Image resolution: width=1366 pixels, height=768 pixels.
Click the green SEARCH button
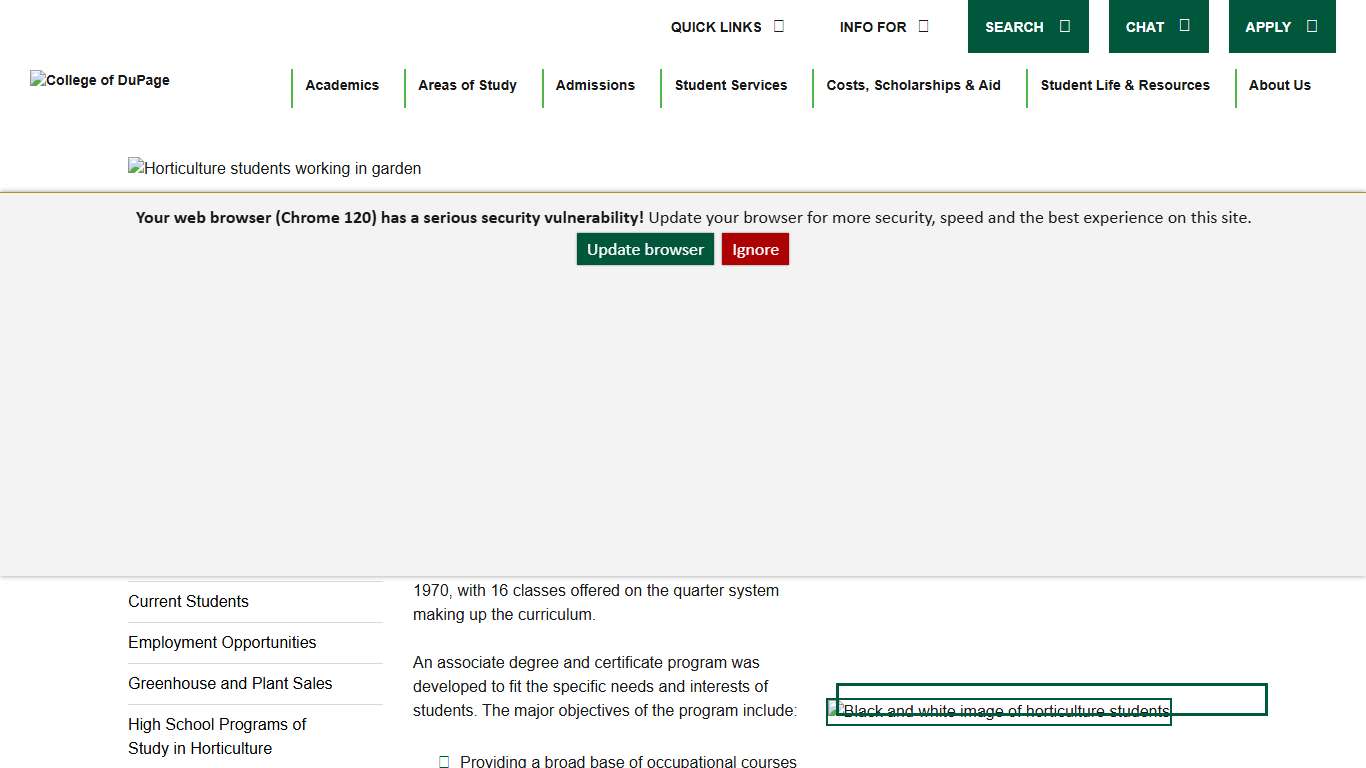pos(1027,27)
